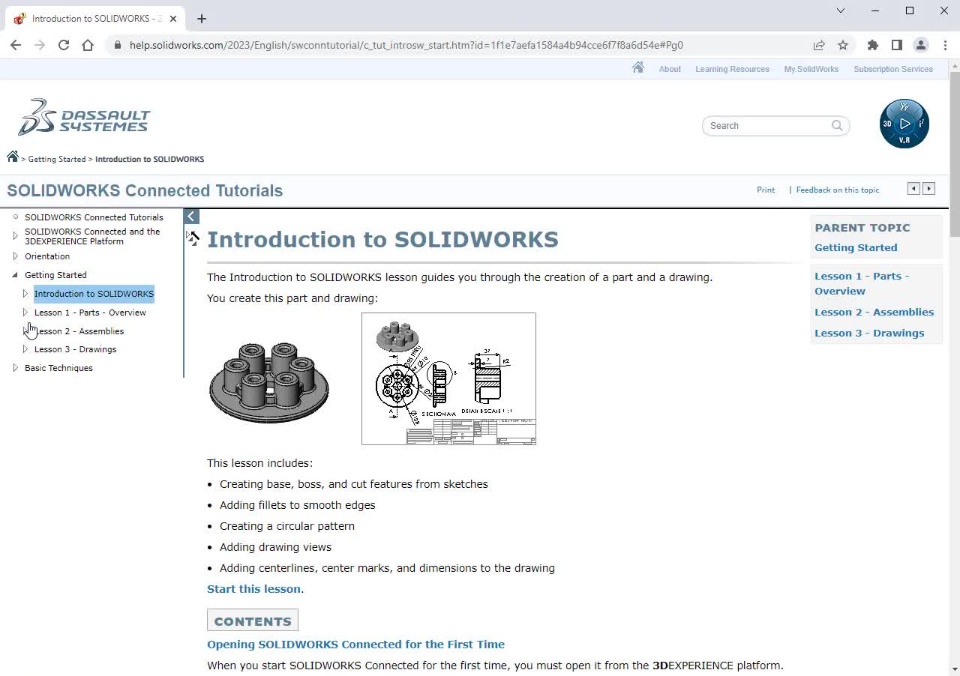Go to previous topic arrow button
The height and width of the screenshot is (676, 960).
tap(913, 189)
